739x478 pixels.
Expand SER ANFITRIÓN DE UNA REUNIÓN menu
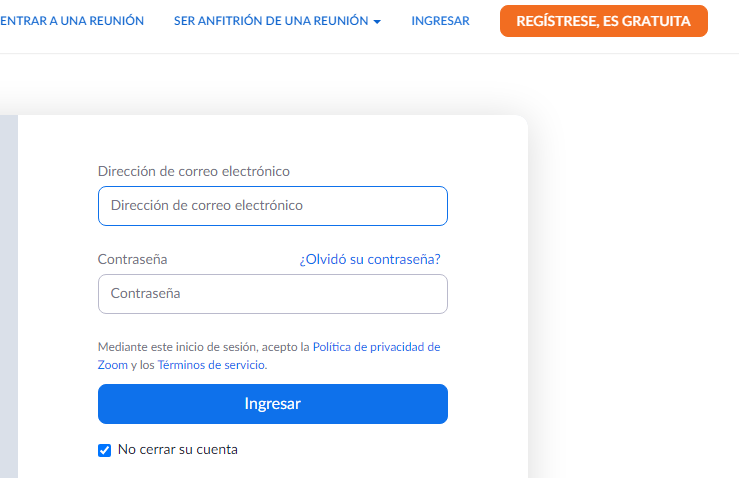click(270, 21)
